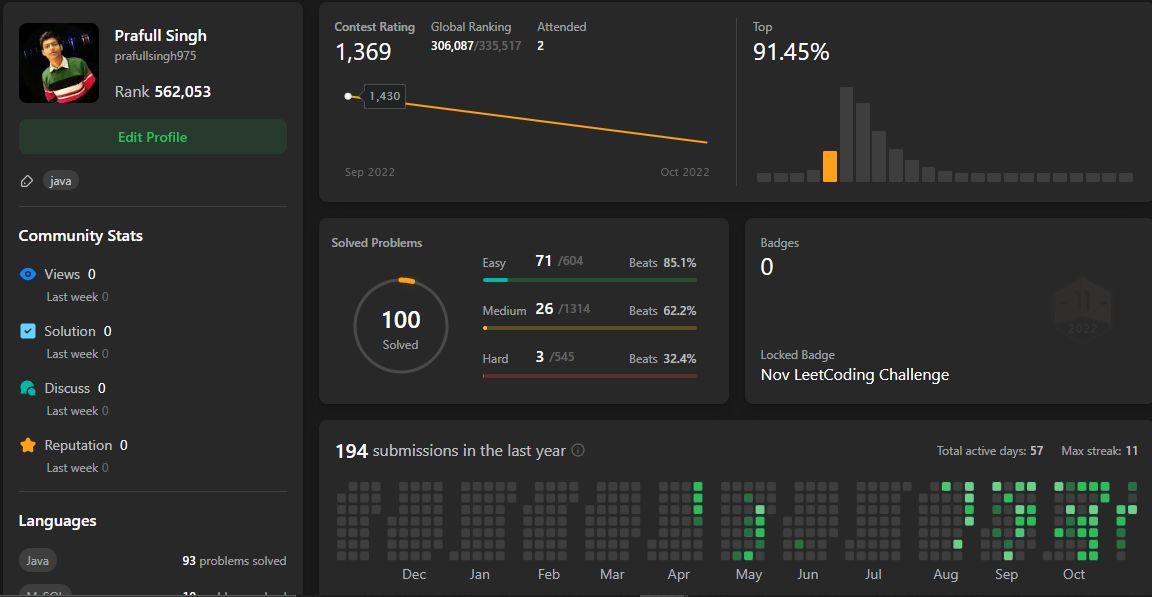This screenshot has height=597, width=1152.
Task: Click the Reputation stat label
Action: click(78, 445)
